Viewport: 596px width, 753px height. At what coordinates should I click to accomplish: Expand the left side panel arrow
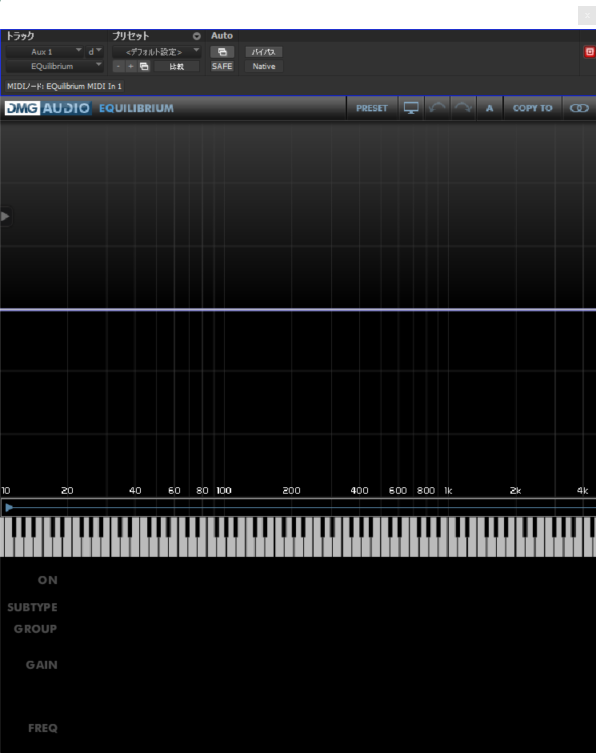click(x=5, y=217)
